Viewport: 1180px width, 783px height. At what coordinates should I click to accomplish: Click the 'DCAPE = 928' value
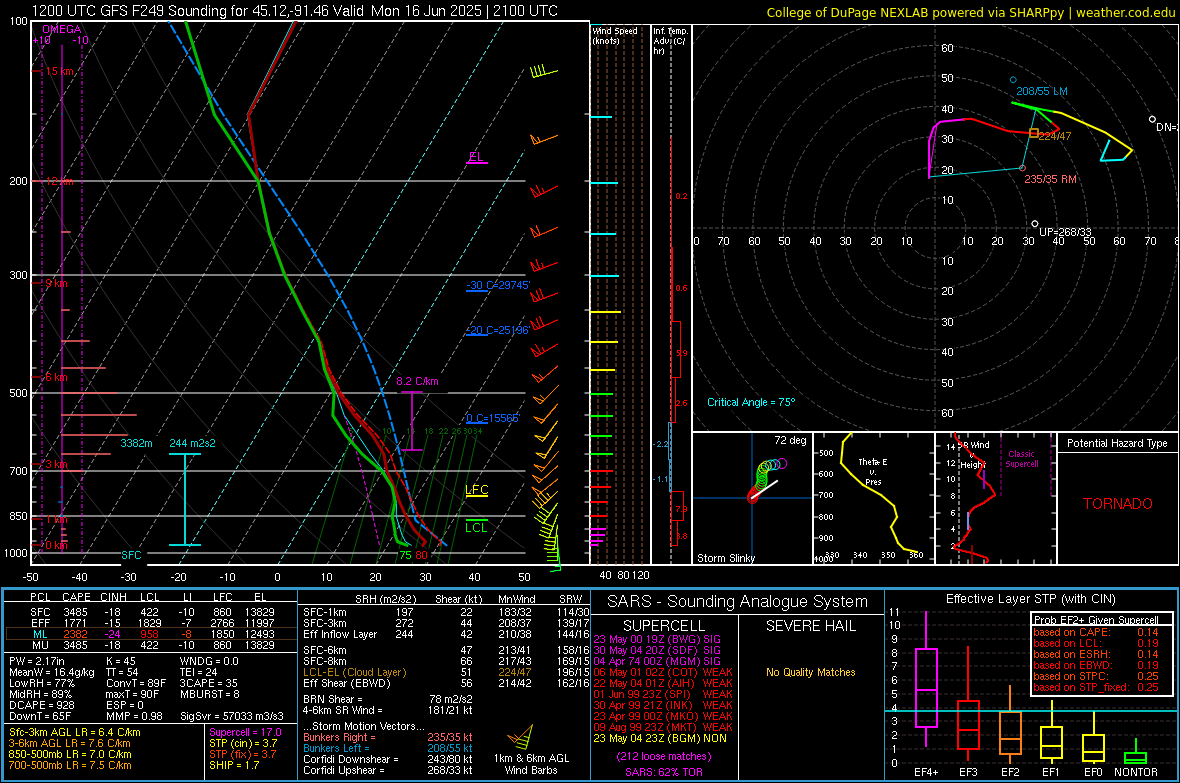(41, 705)
